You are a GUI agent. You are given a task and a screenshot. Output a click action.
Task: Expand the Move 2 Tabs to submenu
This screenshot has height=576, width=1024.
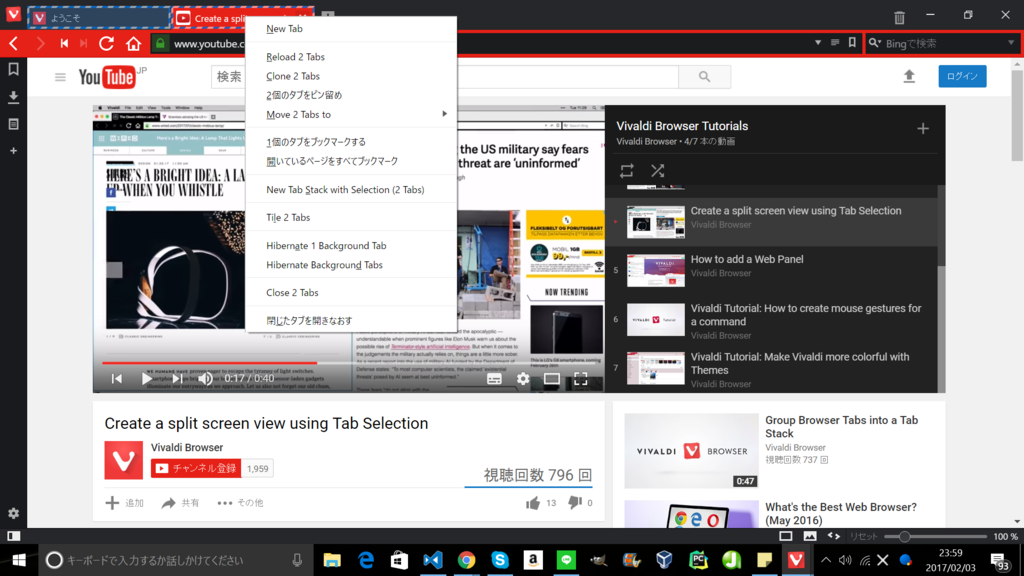click(x=351, y=114)
